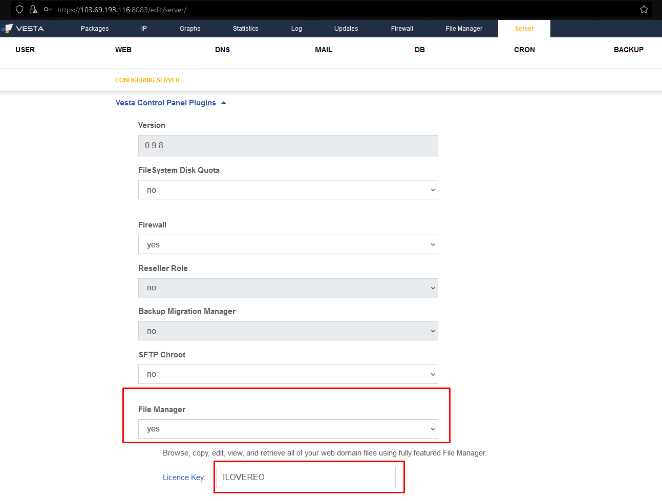Open the File Manager tab in the top menu
Image resolution: width=662 pixels, height=501 pixels.
464,29
